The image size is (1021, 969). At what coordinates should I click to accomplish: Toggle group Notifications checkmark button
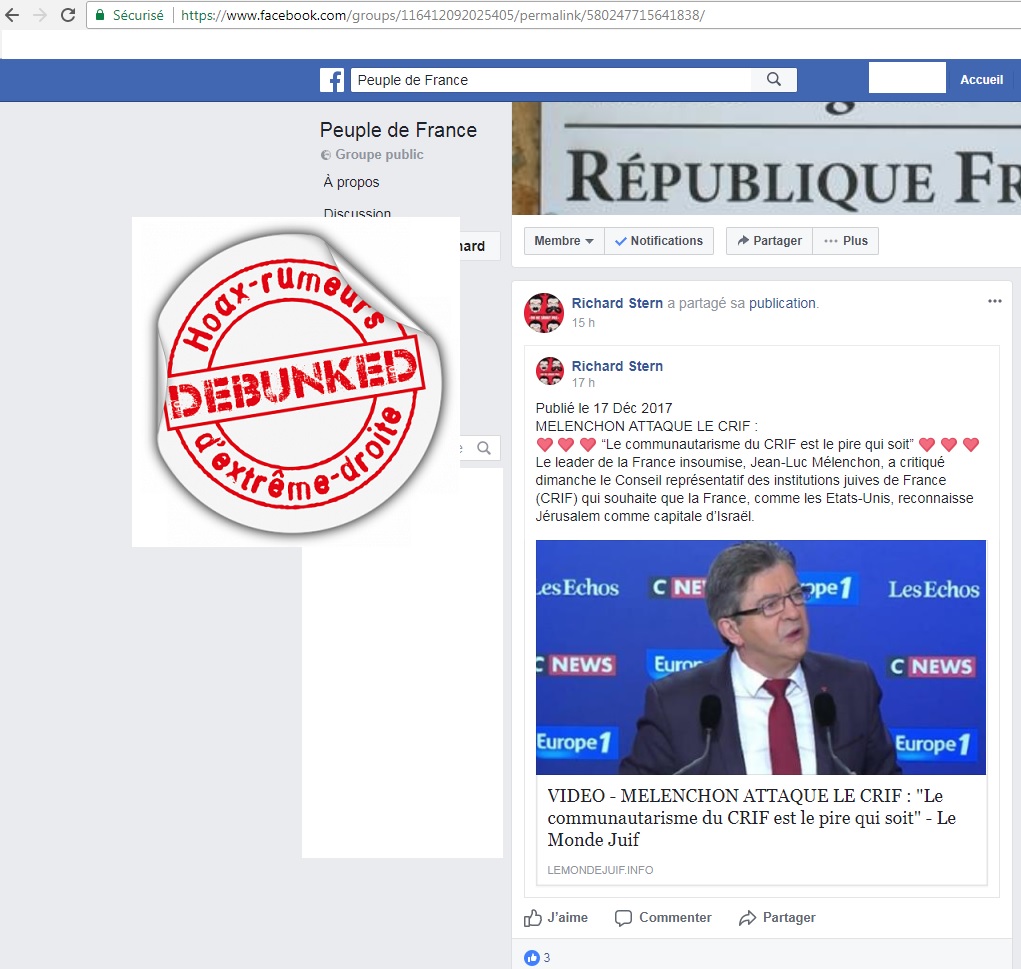659,241
